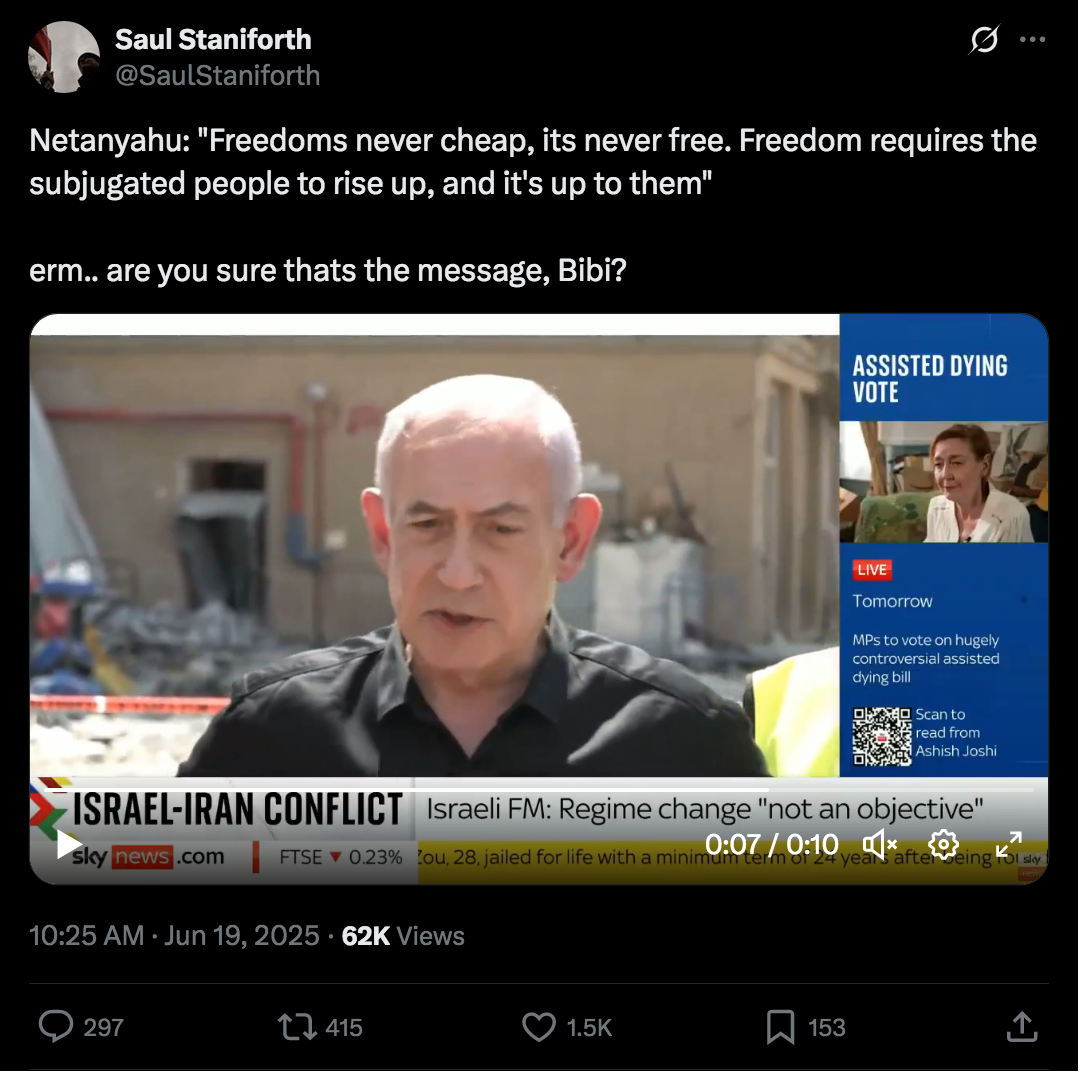The image size is (1088, 1080).
Task: Click the 1.5K likes count
Action: (589, 1027)
